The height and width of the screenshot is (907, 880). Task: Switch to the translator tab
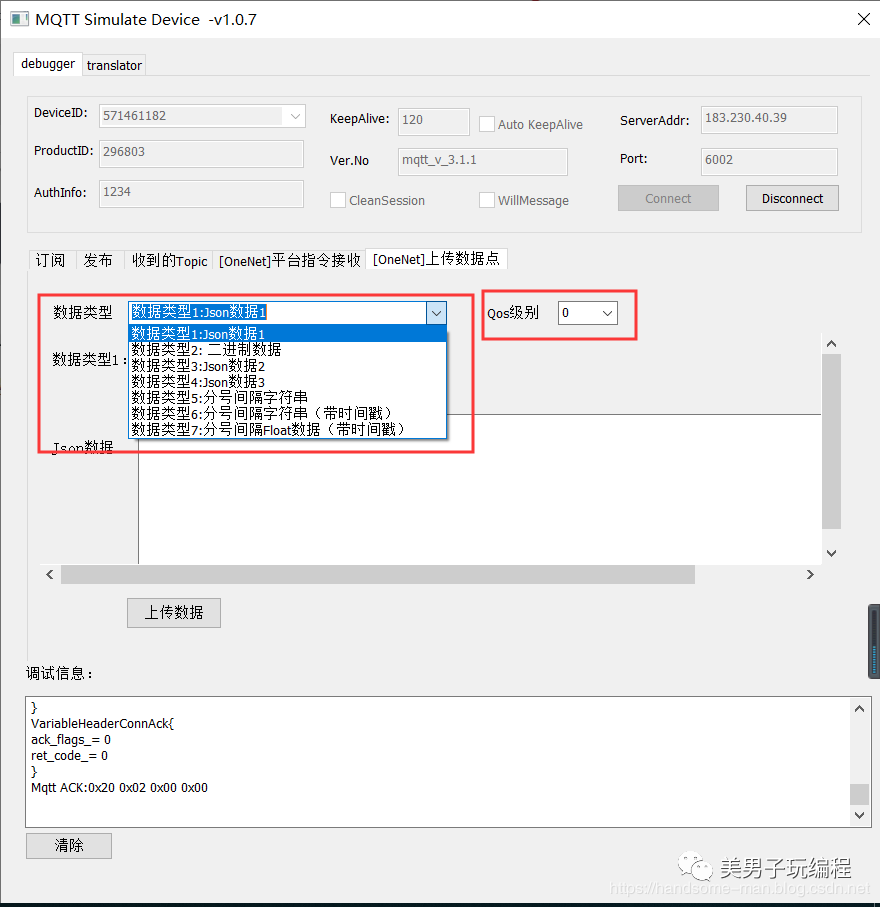tap(113, 64)
